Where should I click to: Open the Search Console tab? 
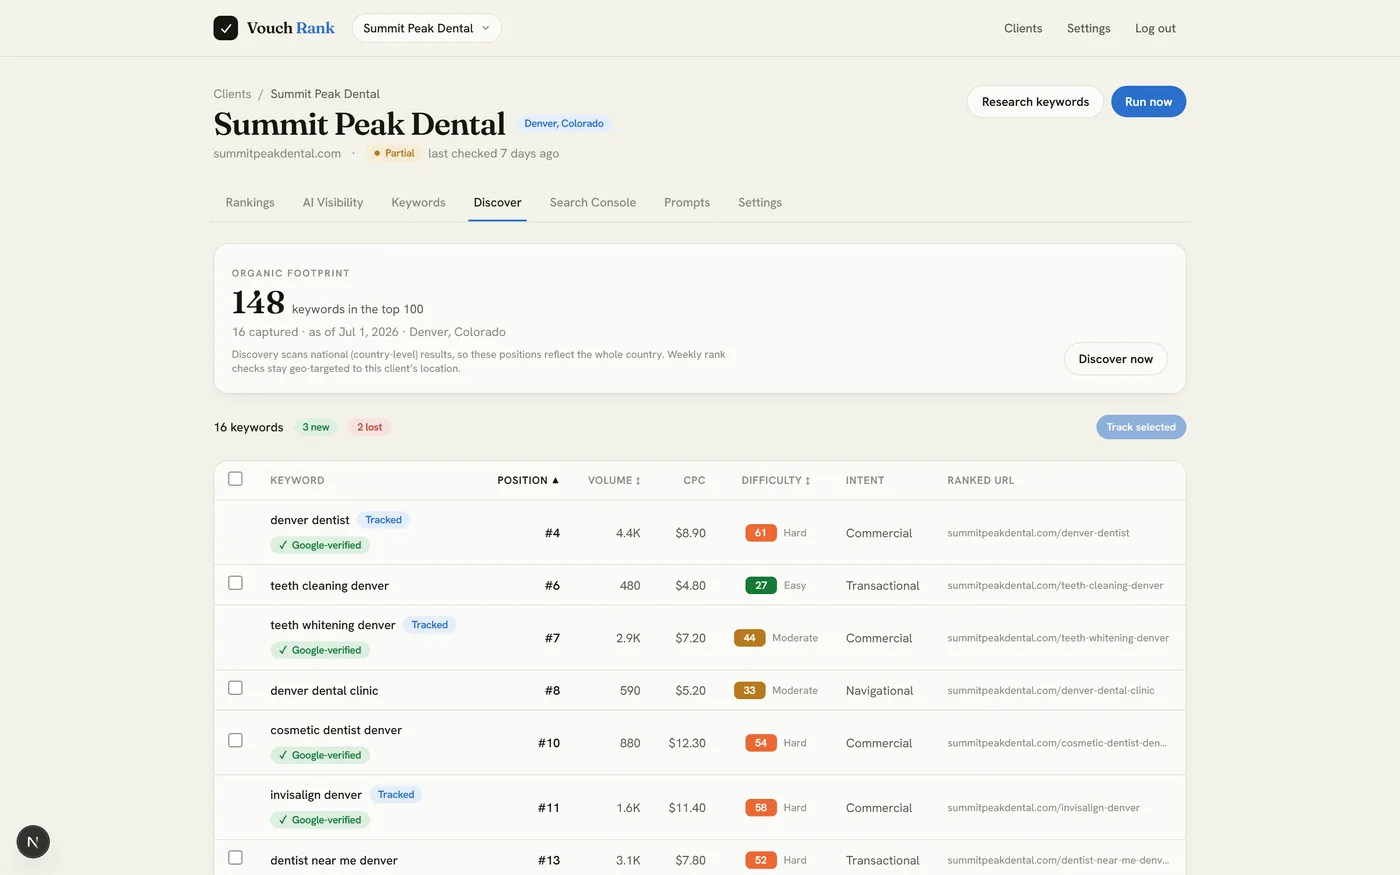pos(593,202)
